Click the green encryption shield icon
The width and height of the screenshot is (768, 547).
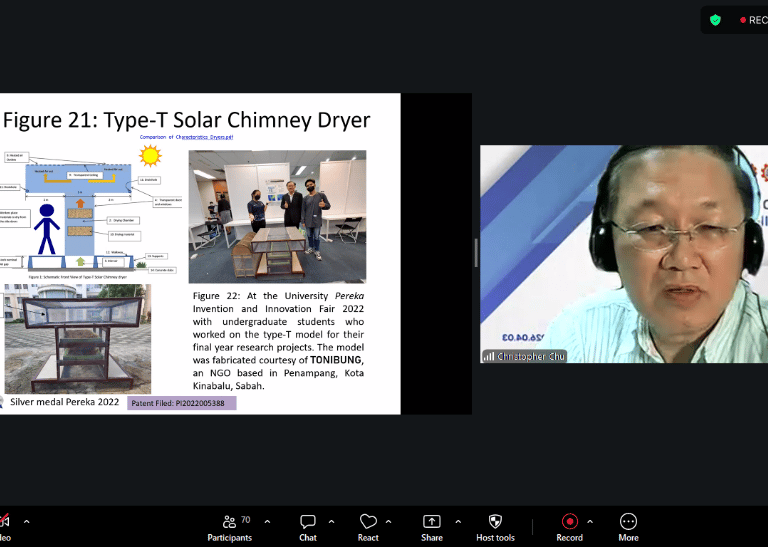pos(716,20)
